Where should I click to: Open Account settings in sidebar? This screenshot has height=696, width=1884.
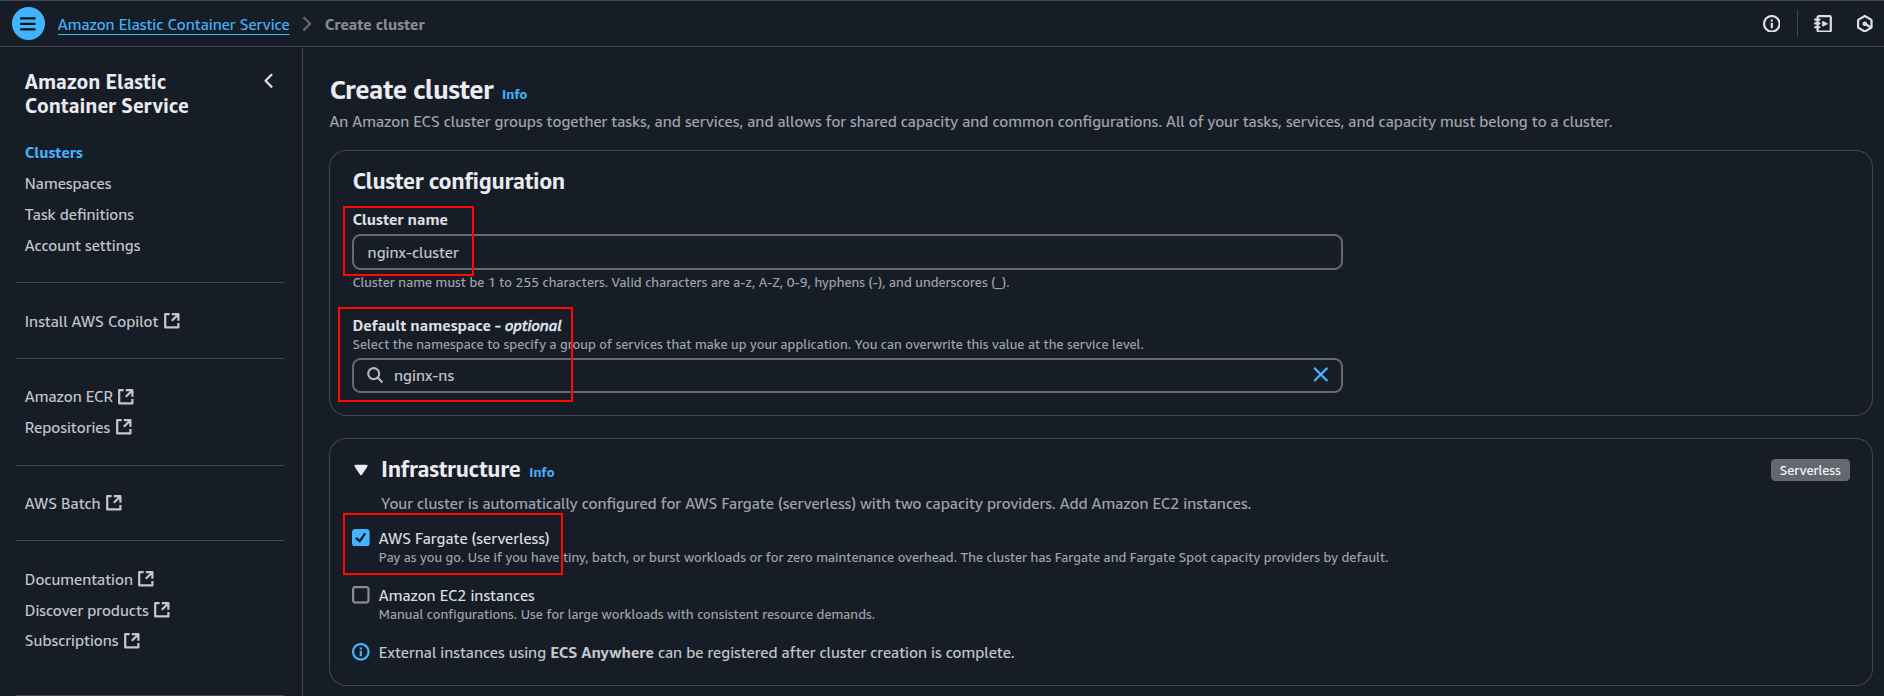[82, 246]
